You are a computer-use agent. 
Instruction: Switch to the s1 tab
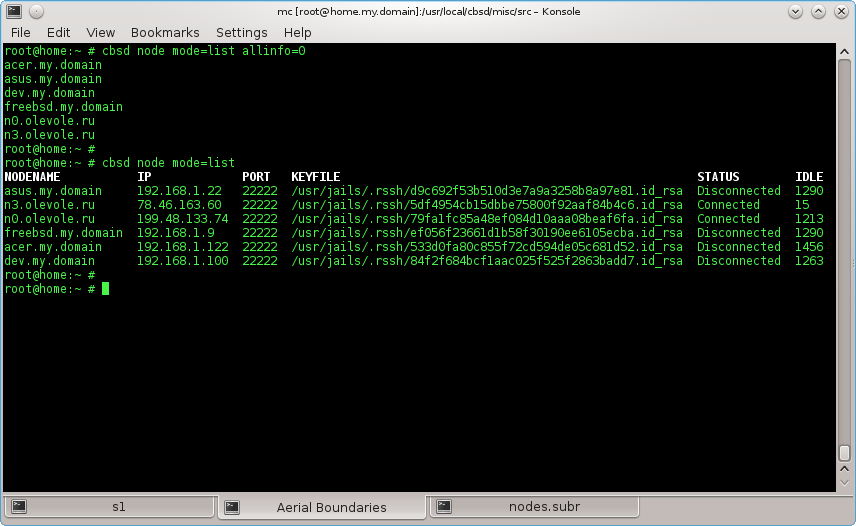[109, 507]
